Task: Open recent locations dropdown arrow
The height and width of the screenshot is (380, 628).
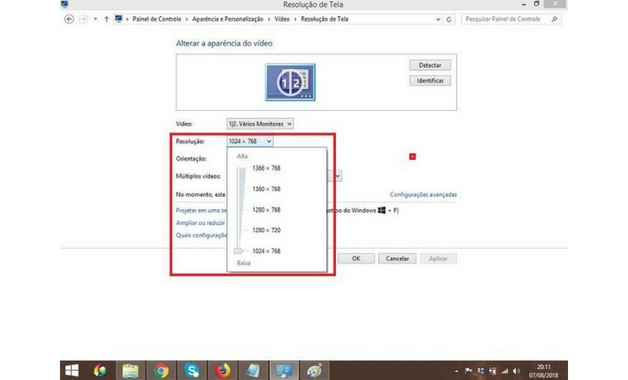Action: pos(95,19)
